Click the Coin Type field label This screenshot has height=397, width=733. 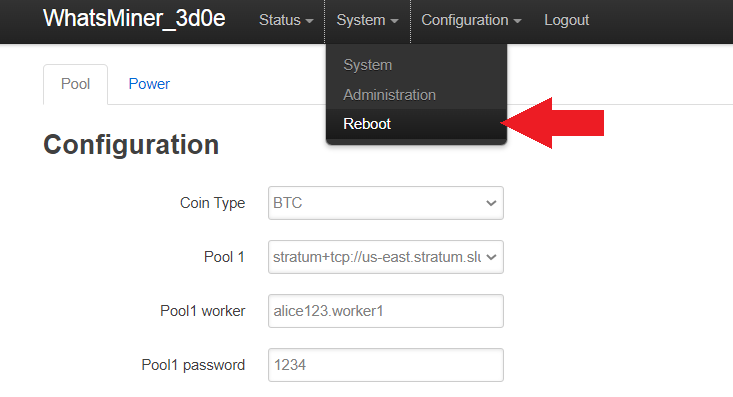(212, 203)
